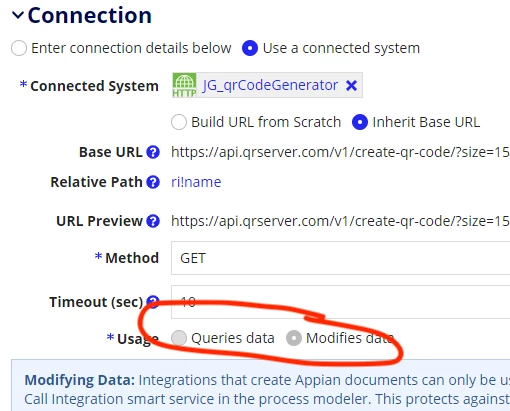
Task: Open the Timeout (sec) help icon
Action: click(x=153, y=302)
